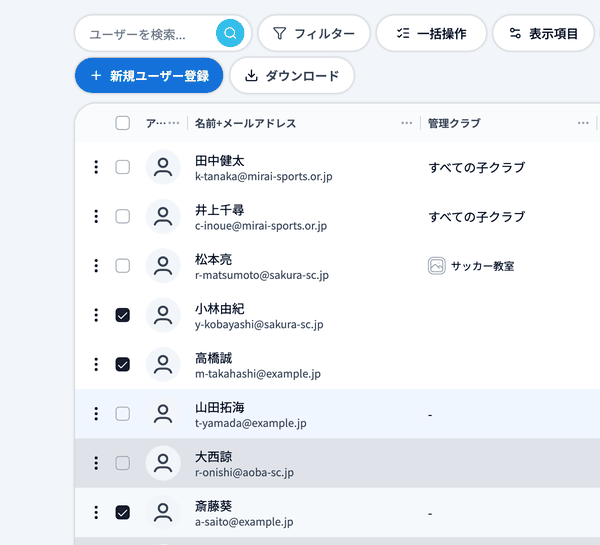Open row menu dots for 田中健太
This screenshot has width=600, height=545.
96,167
